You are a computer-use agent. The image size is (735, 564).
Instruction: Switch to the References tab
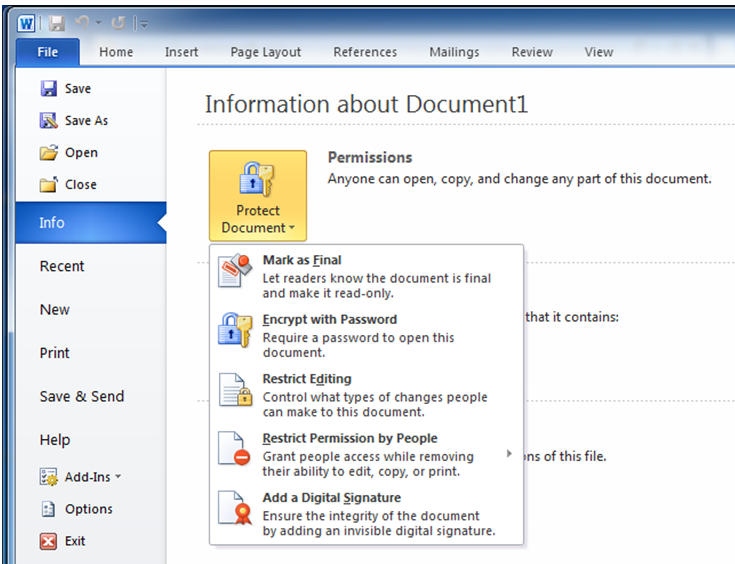[365, 52]
